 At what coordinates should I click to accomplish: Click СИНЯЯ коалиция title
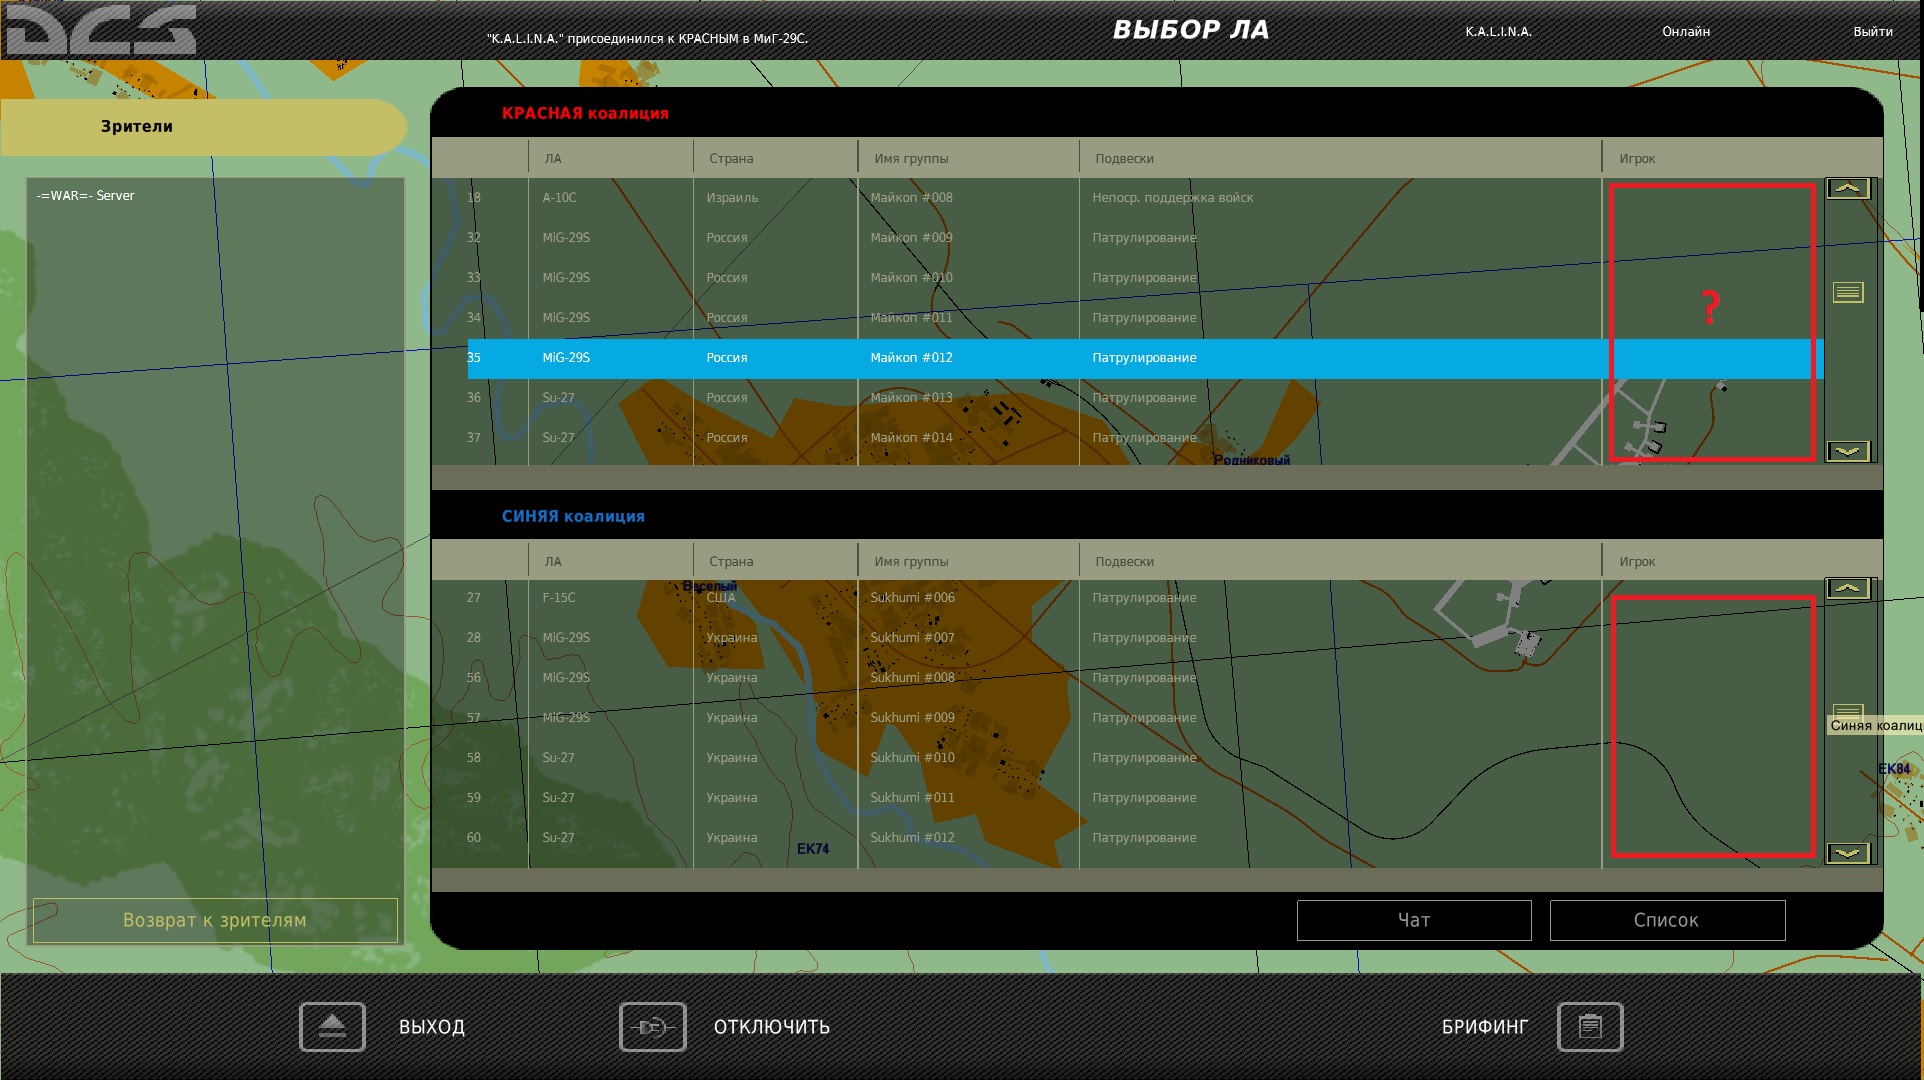click(x=573, y=517)
